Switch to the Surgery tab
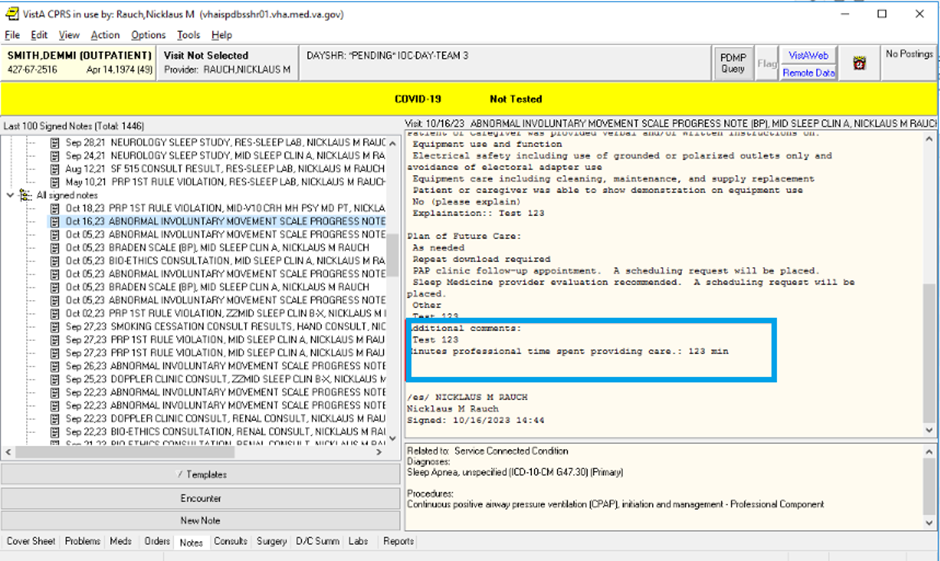The height and width of the screenshot is (561, 940). [272, 541]
